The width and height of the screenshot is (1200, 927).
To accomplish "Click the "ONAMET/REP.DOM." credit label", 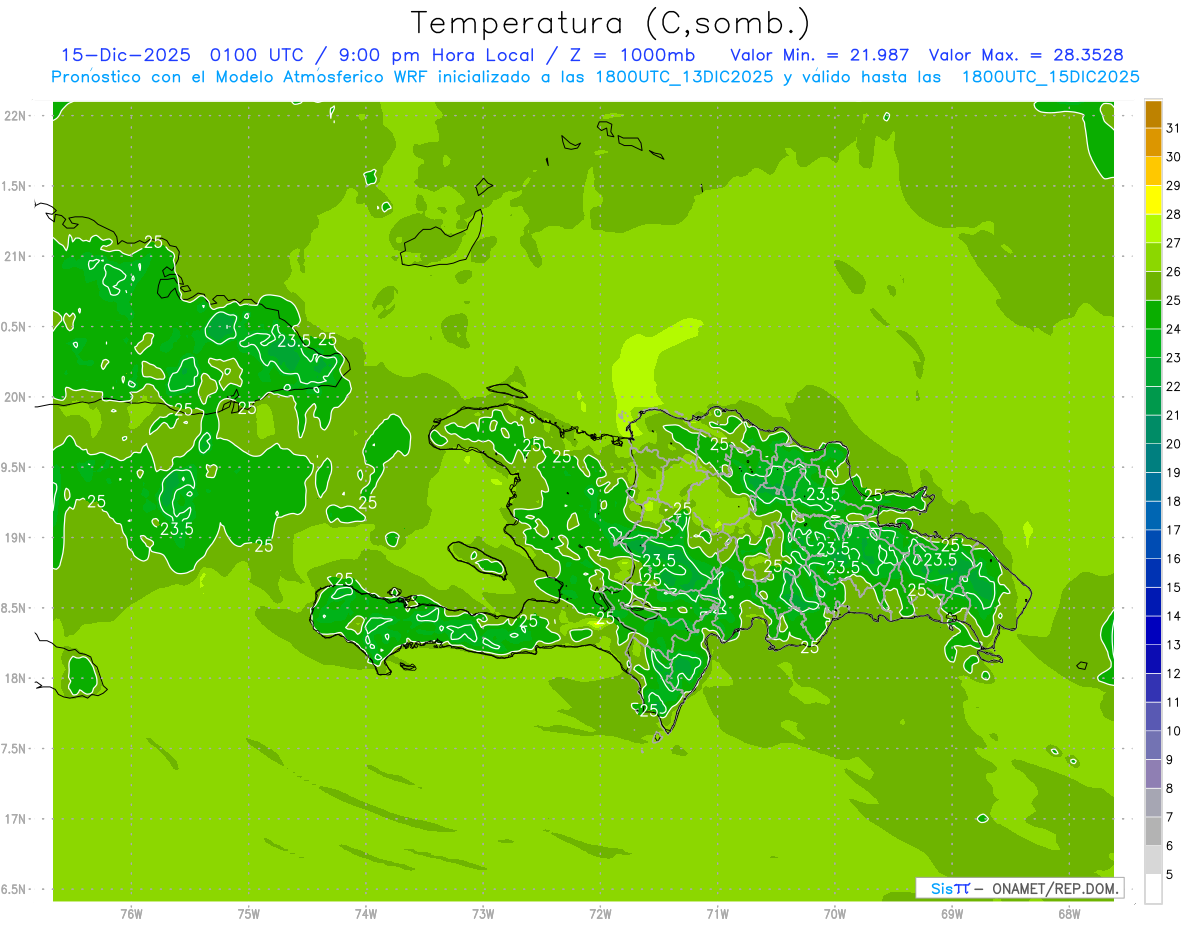I will click(x=1053, y=888).
